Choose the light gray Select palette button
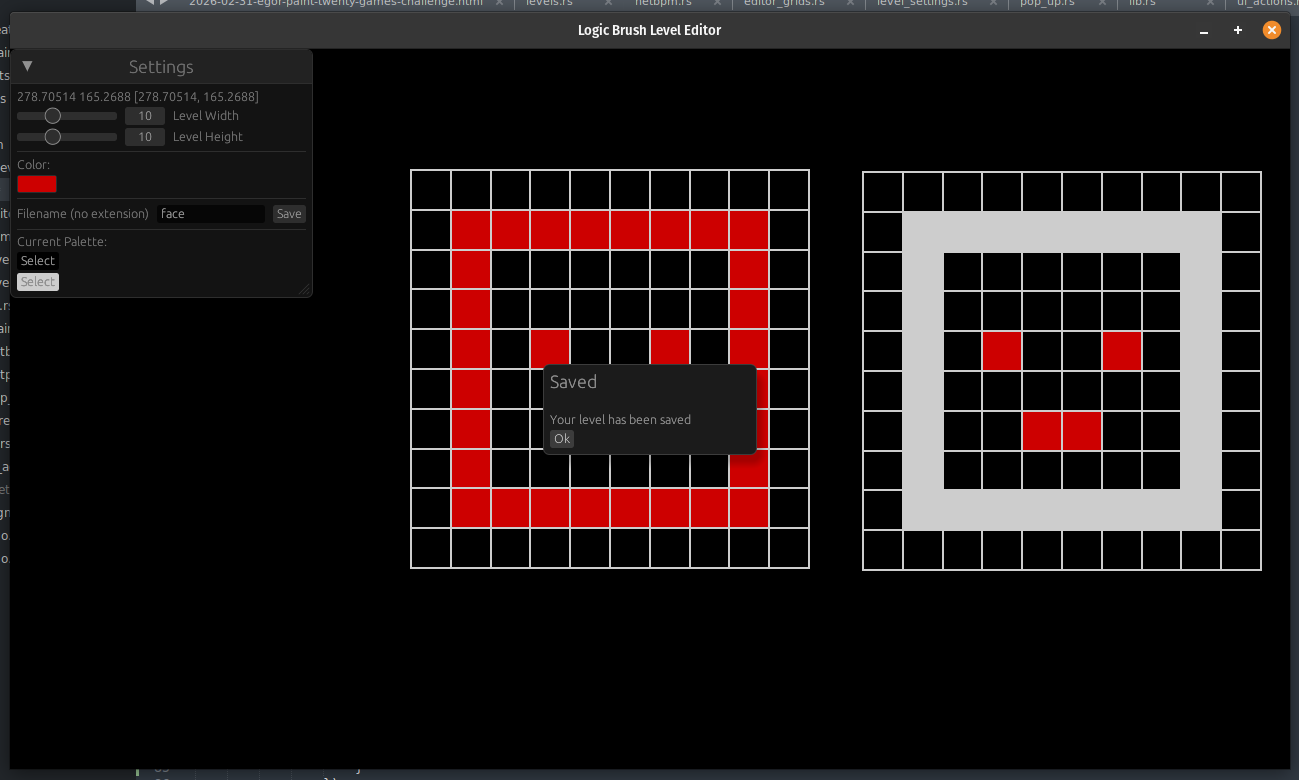This screenshot has width=1299, height=780. pos(38,282)
